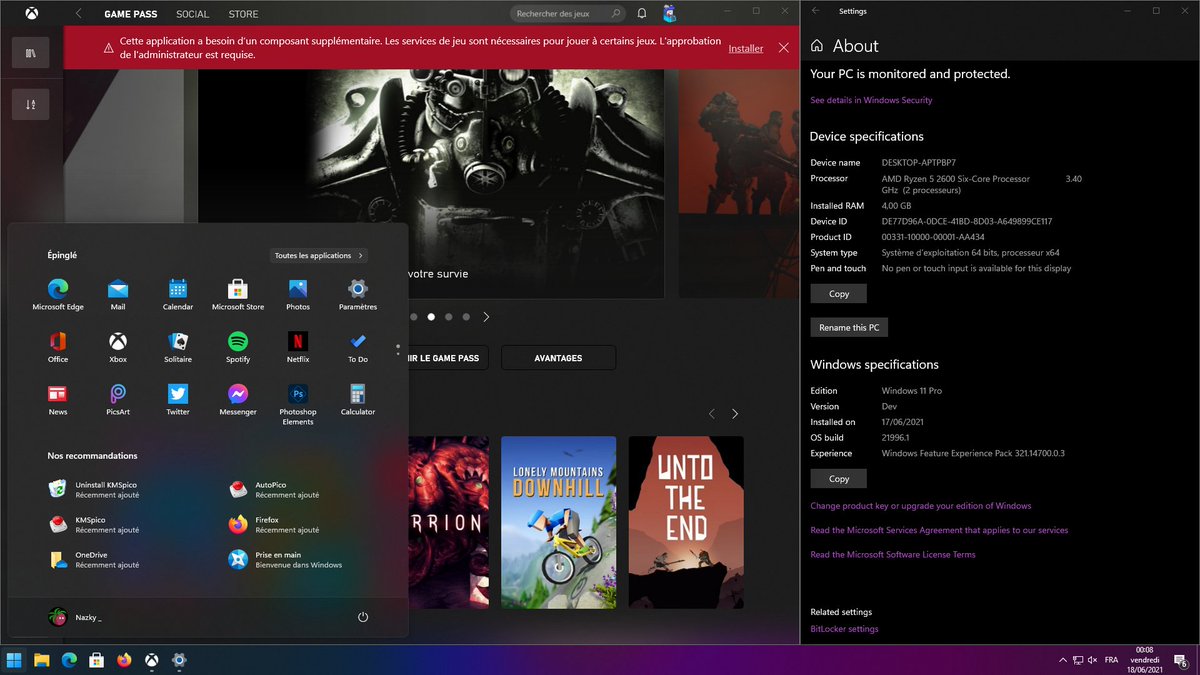Screen dimensions: 1200x675
Task: Show hidden tray icons chevron
Action: pyautogui.click(x=1062, y=660)
